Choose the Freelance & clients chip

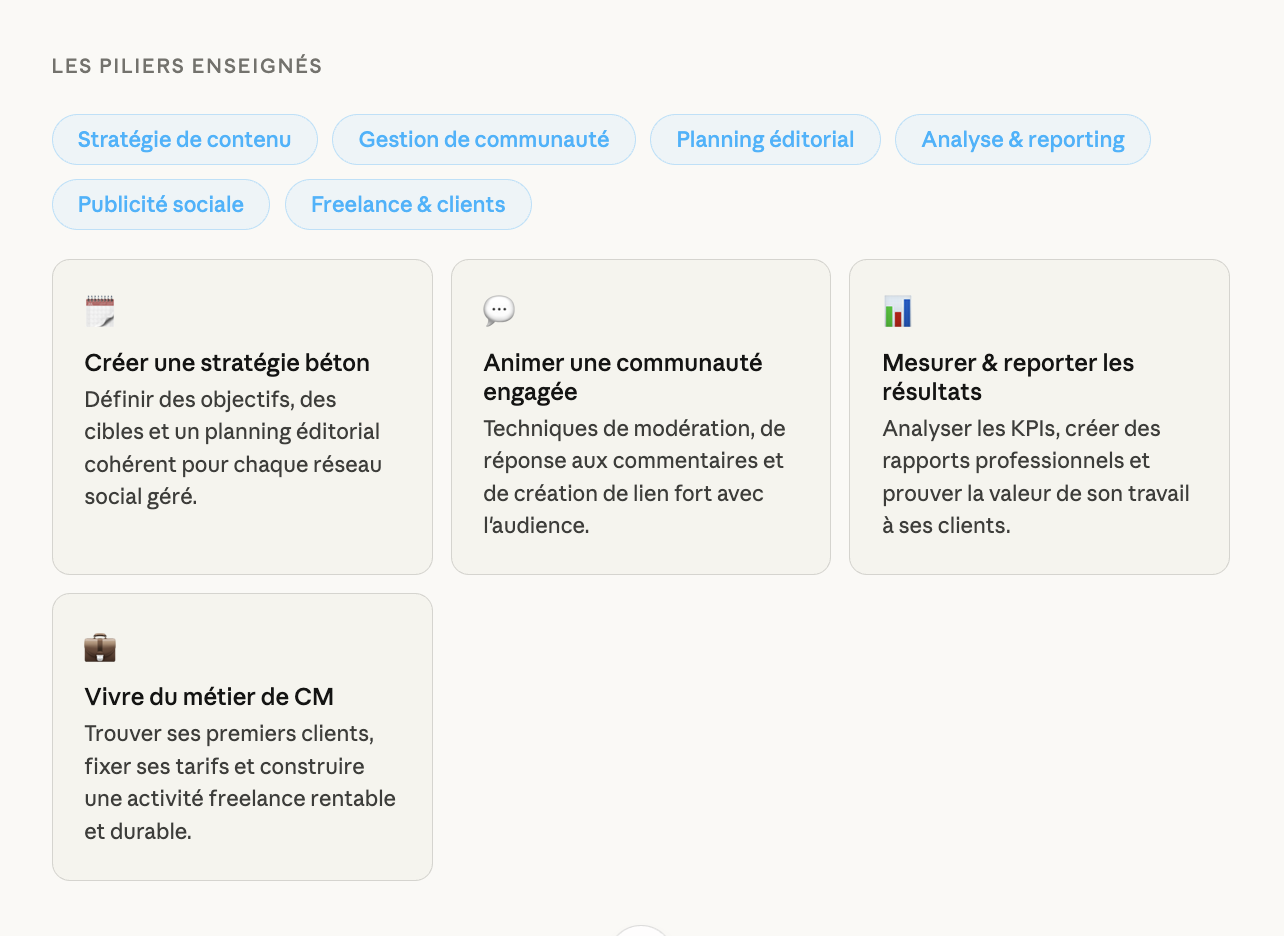pyautogui.click(x=408, y=205)
